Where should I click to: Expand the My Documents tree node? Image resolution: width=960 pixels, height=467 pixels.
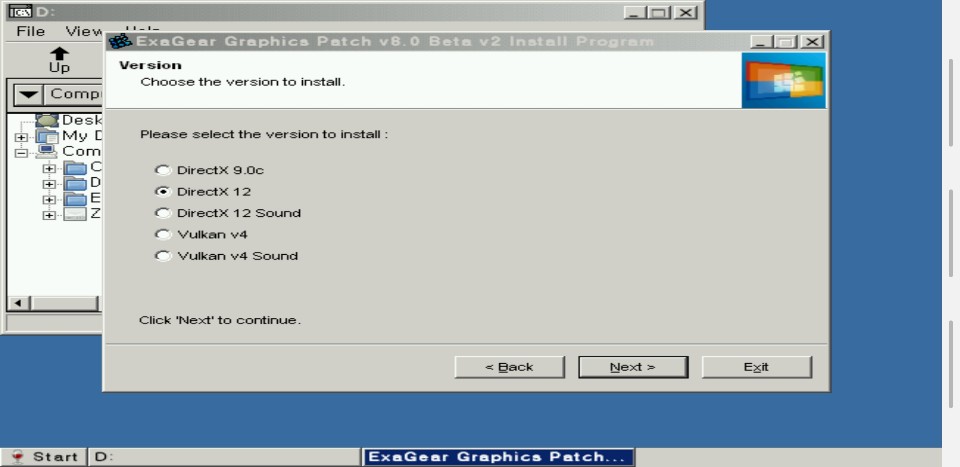coord(21,137)
